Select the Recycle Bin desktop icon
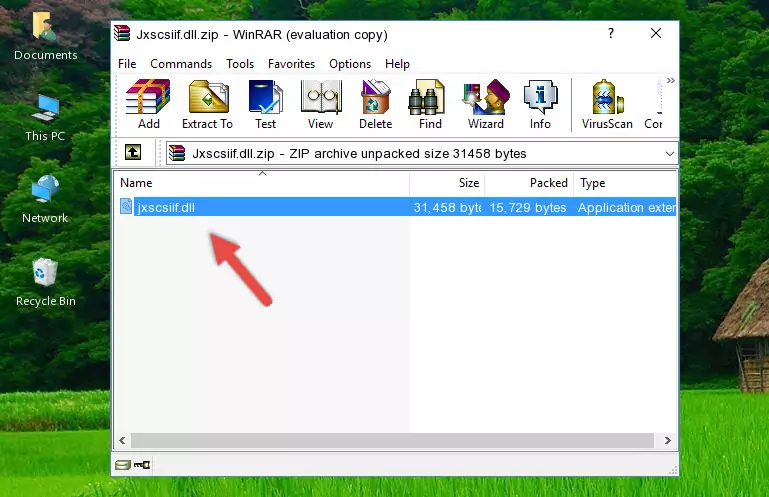 46,282
